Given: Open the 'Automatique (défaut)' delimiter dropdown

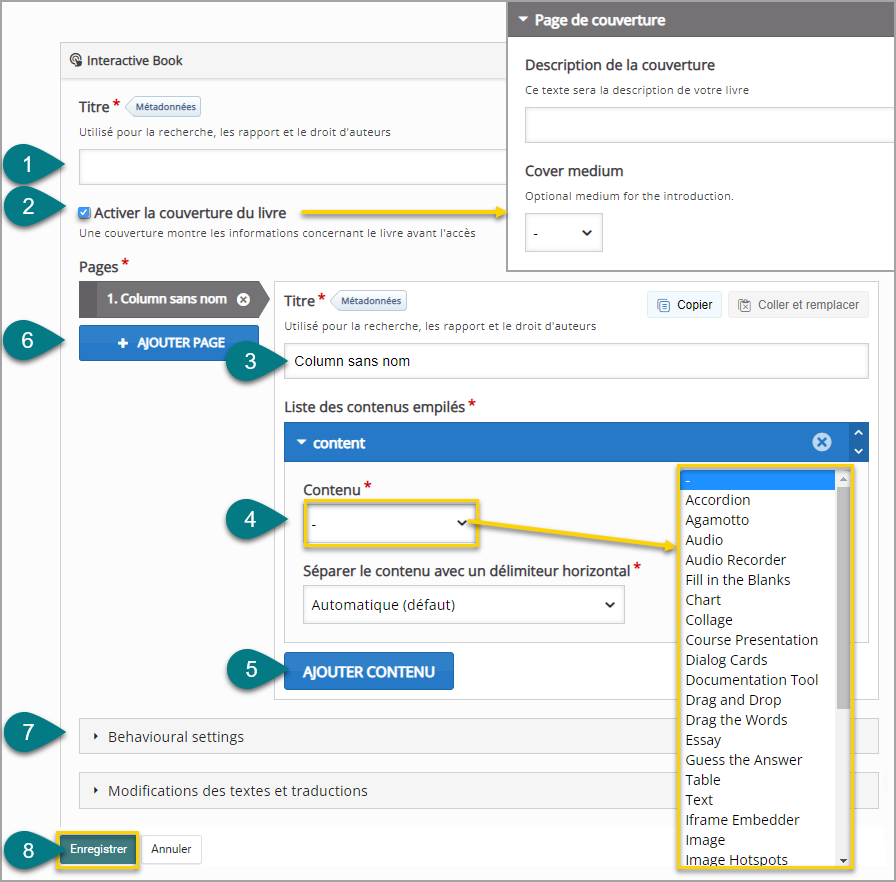Looking at the screenshot, I should 463,604.
